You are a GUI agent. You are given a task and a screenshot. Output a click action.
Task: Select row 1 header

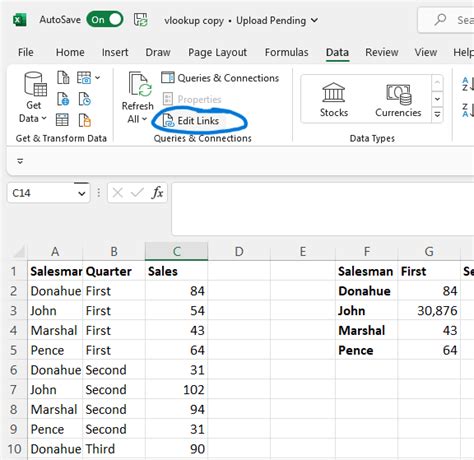pyautogui.click(x=14, y=271)
